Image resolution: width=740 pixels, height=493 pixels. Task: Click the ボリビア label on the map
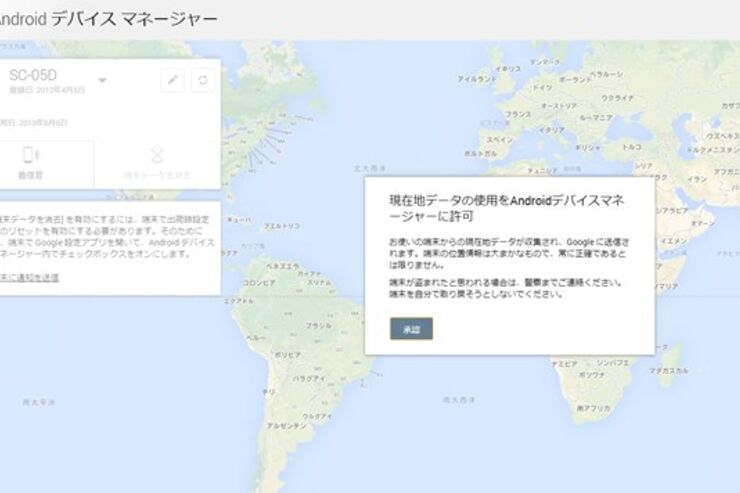[287, 354]
